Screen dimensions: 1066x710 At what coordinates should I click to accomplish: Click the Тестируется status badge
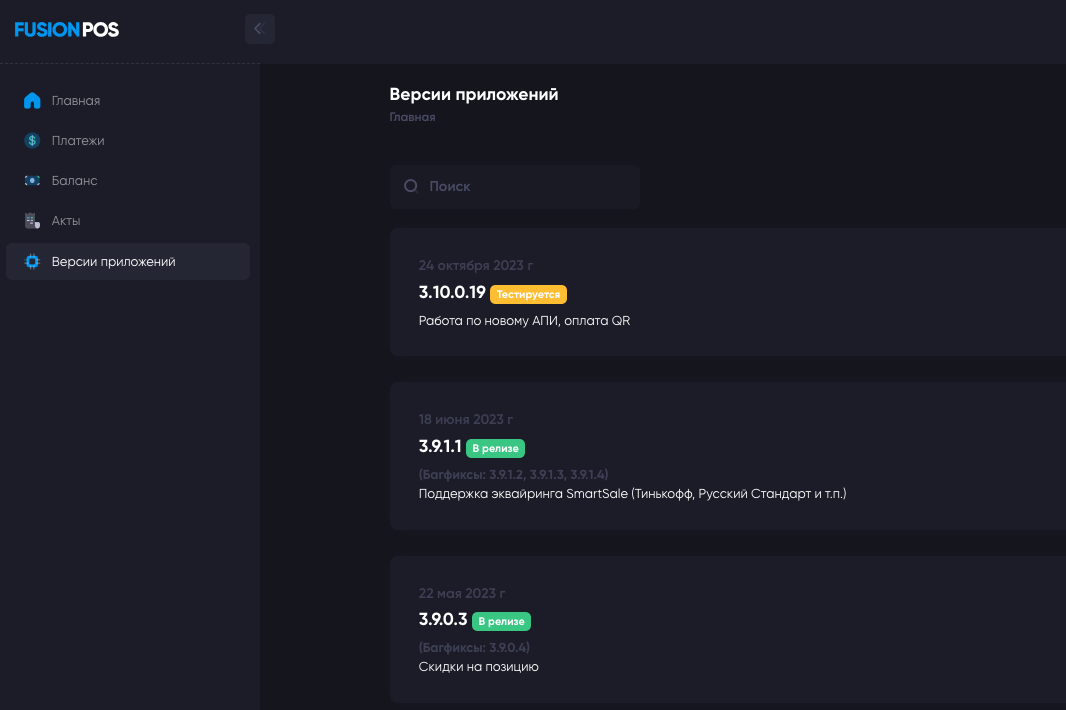pyautogui.click(x=529, y=294)
